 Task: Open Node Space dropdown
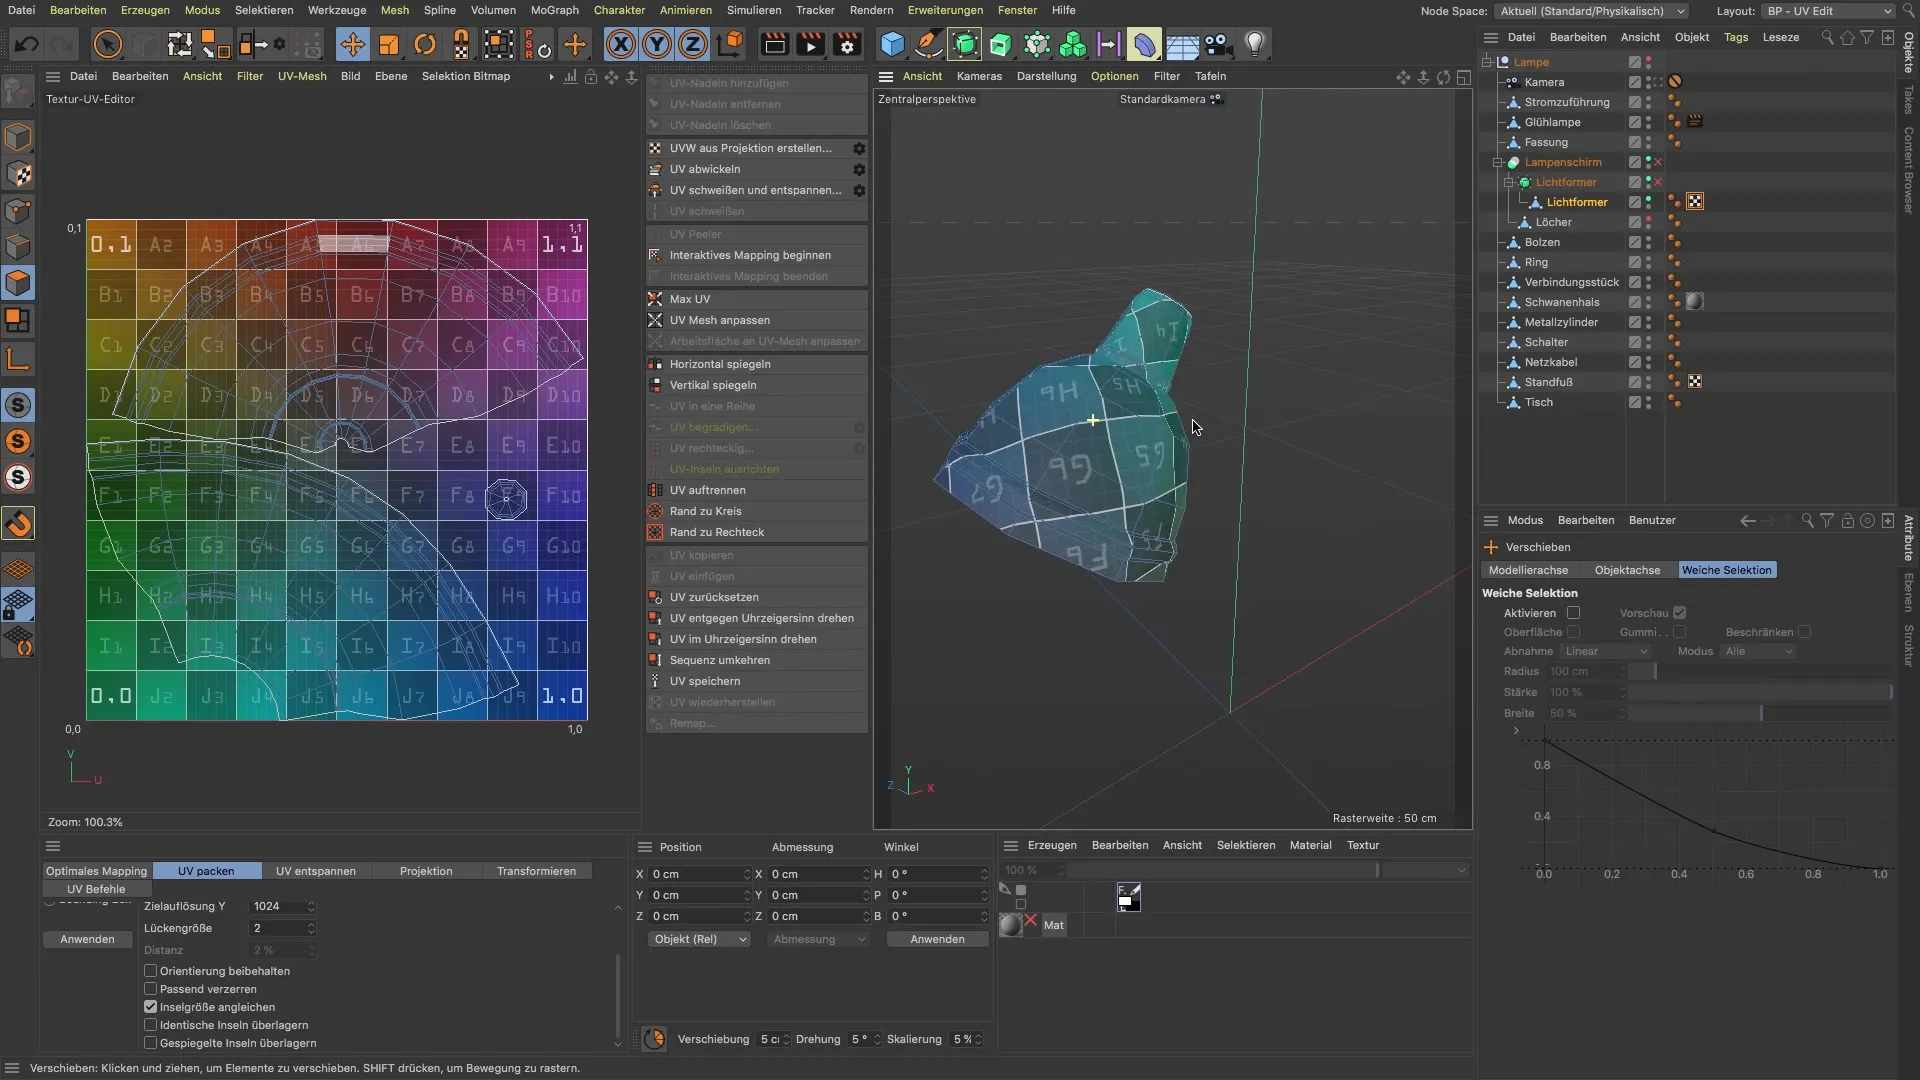(x=1592, y=11)
